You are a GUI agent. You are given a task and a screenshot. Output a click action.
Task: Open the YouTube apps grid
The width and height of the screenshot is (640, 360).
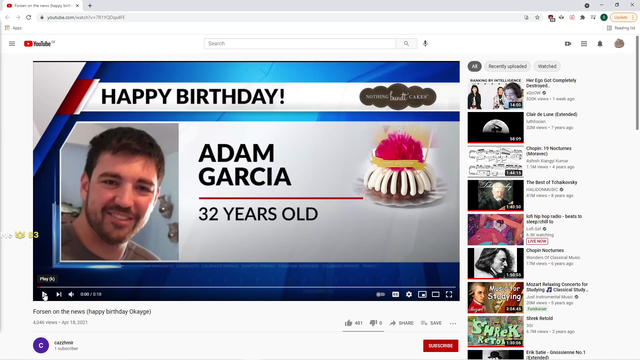(584, 44)
